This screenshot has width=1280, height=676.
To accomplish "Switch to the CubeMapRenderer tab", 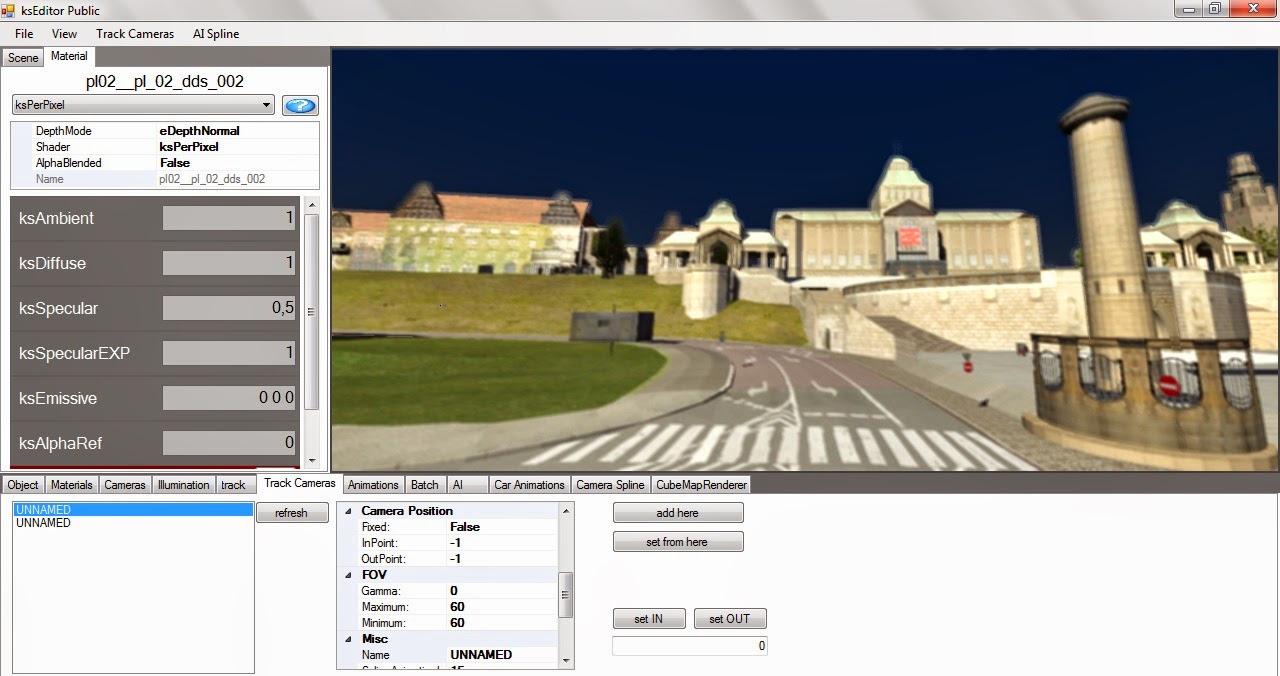I will (703, 484).
